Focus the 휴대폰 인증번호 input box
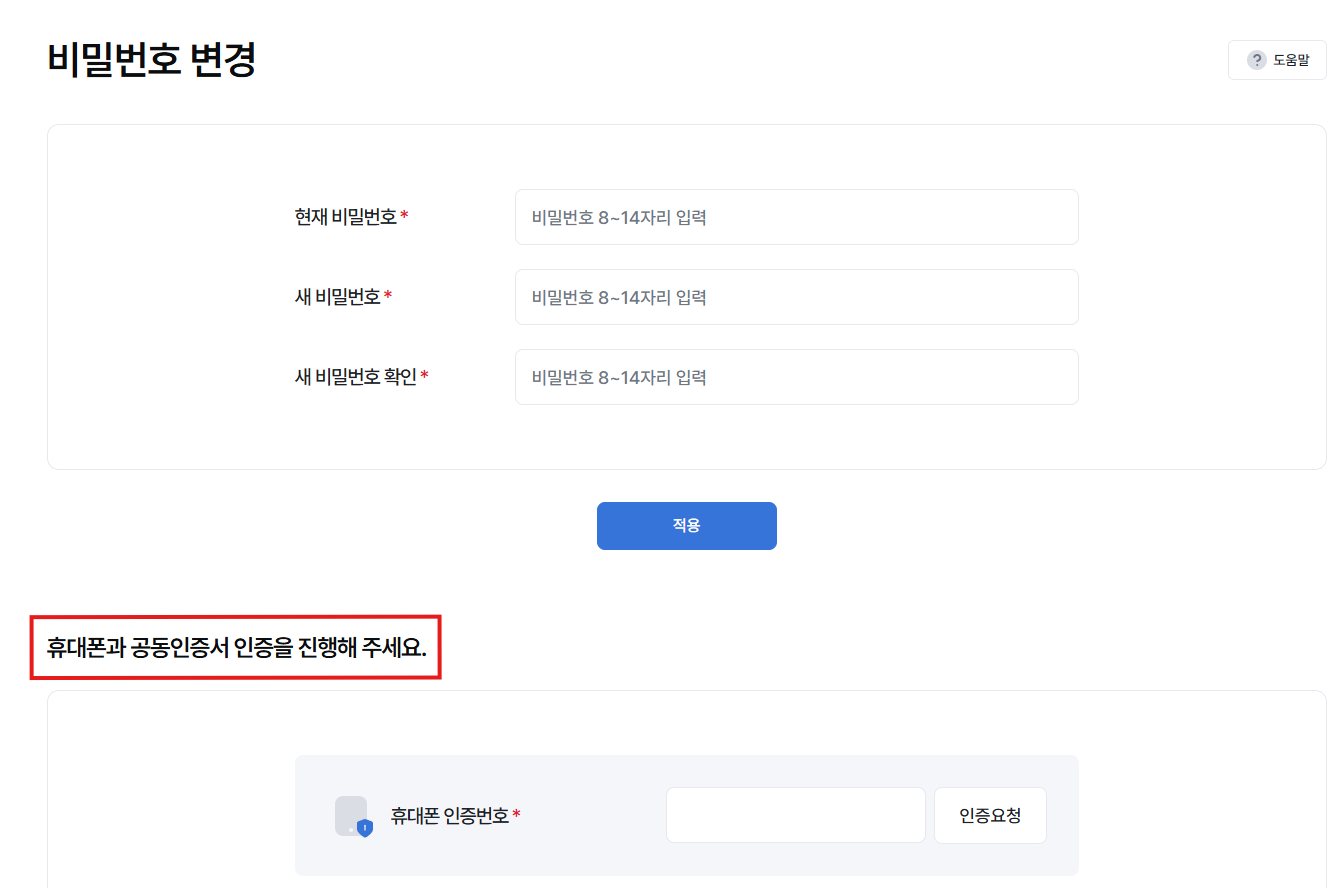 click(795, 815)
